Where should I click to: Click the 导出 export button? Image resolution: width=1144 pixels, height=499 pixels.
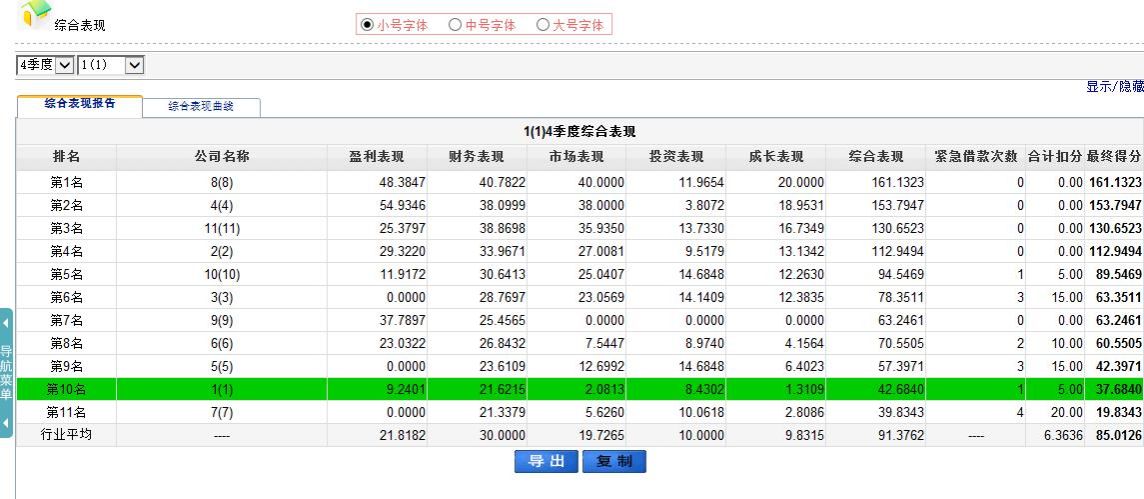(547, 461)
